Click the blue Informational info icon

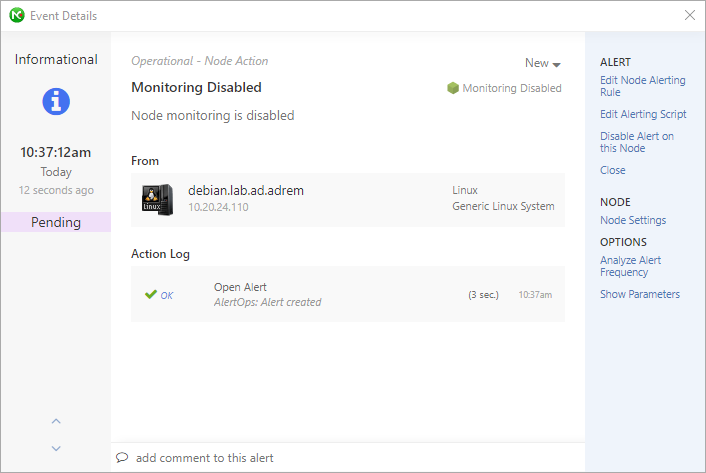(56, 101)
